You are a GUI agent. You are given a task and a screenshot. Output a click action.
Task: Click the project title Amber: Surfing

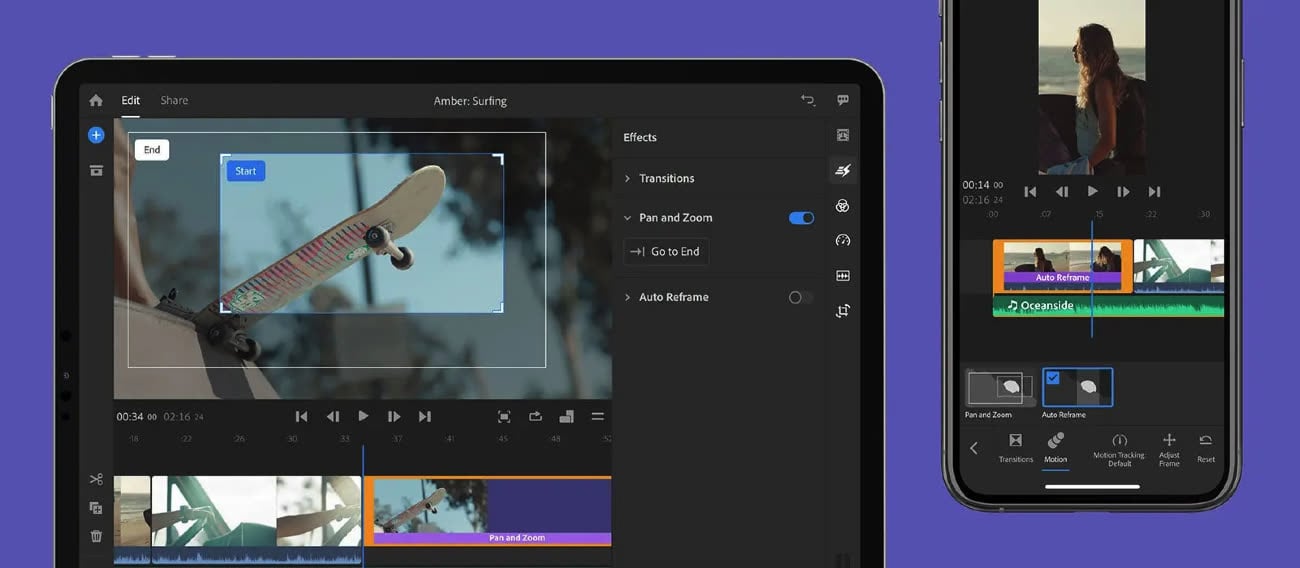[470, 101]
